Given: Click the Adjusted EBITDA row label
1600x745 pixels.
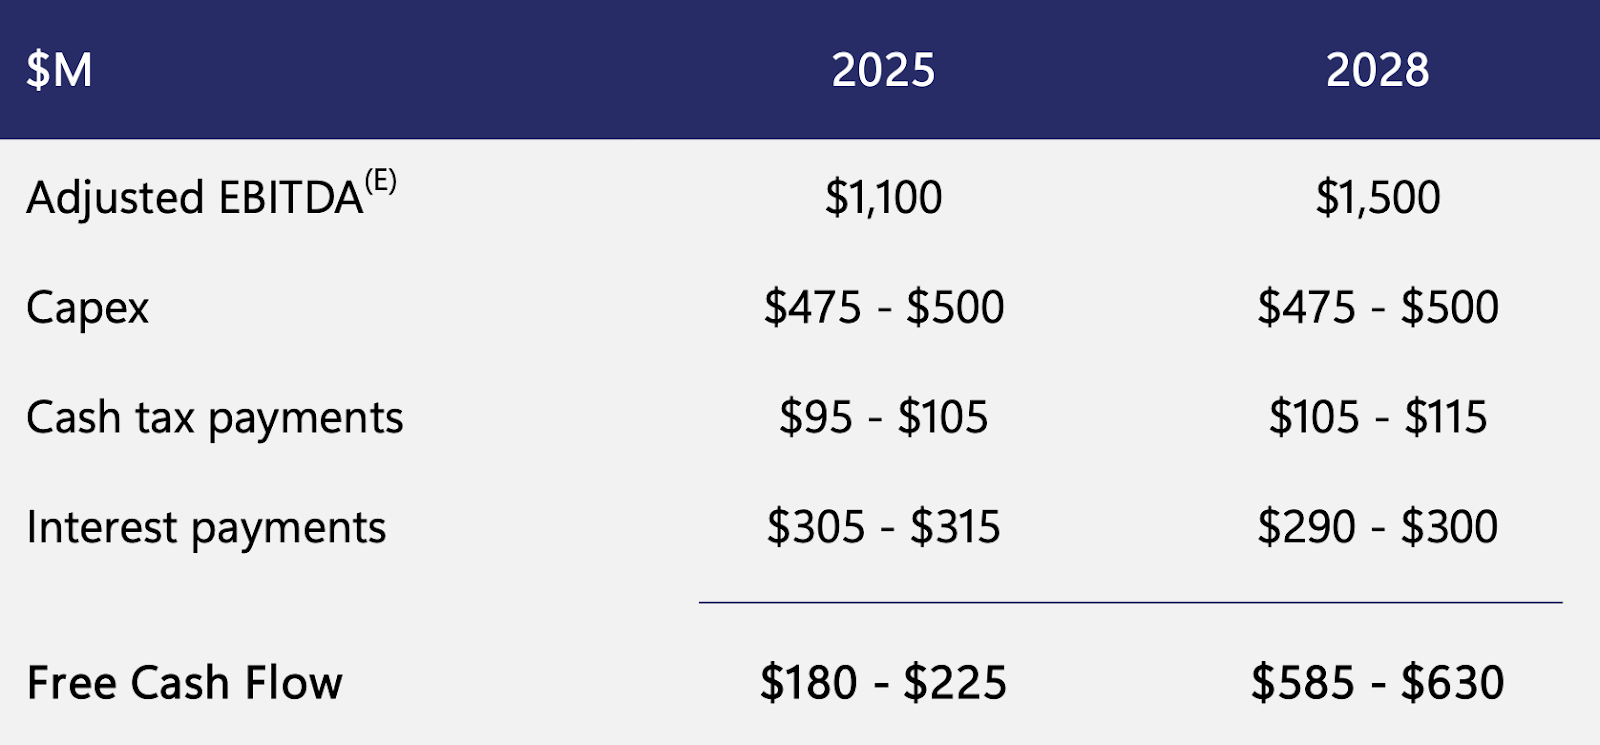Looking at the screenshot, I should [x=194, y=198].
